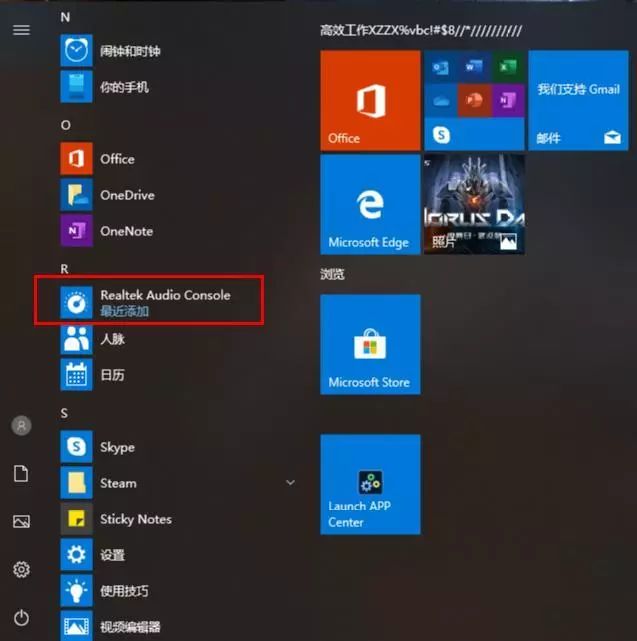Click the user account avatar in the sidebar

click(x=21, y=426)
